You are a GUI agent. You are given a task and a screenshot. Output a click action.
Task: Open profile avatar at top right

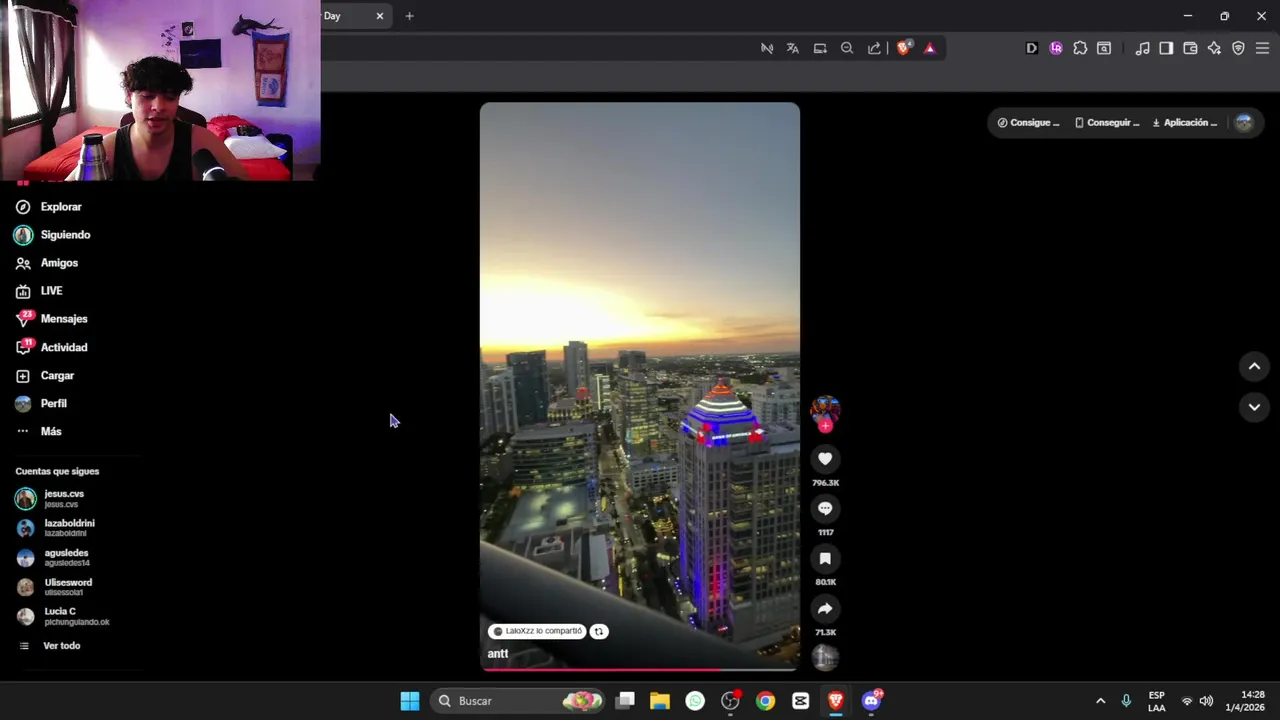pyautogui.click(x=1244, y=123)
